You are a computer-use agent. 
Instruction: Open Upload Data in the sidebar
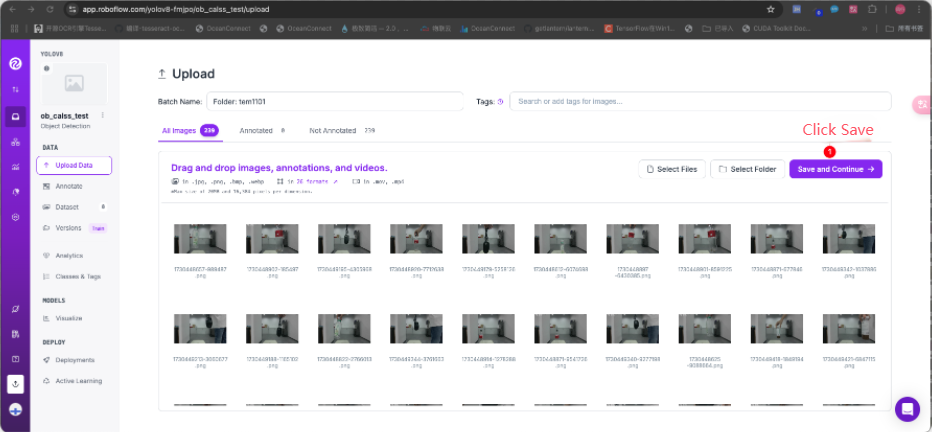pyautogui.click(x=74, y=165)
